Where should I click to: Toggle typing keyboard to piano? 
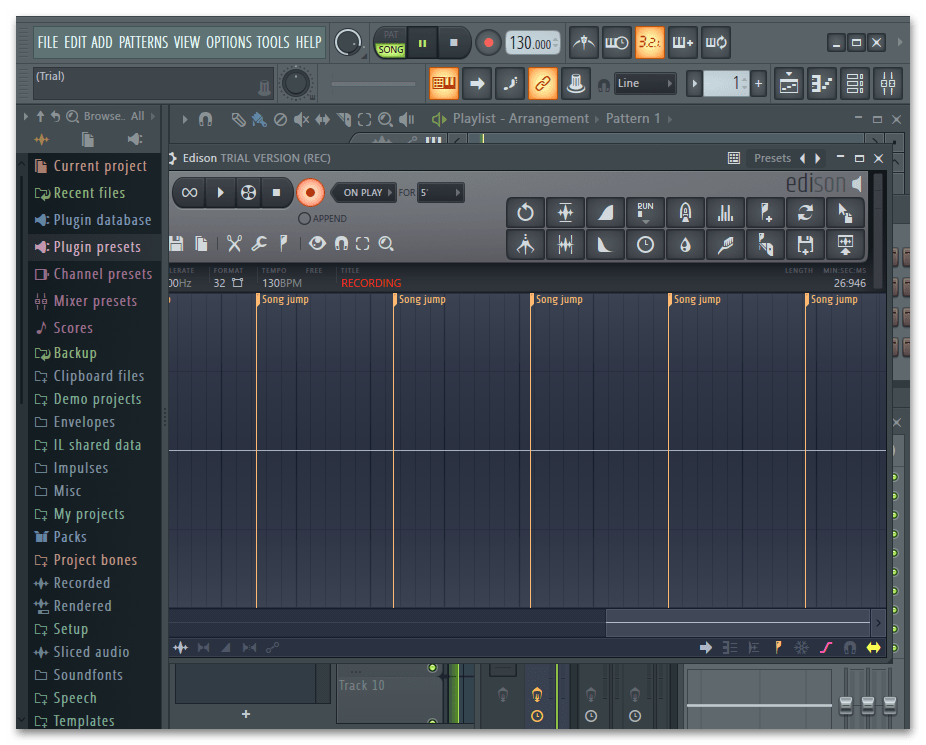coord(444,83)
